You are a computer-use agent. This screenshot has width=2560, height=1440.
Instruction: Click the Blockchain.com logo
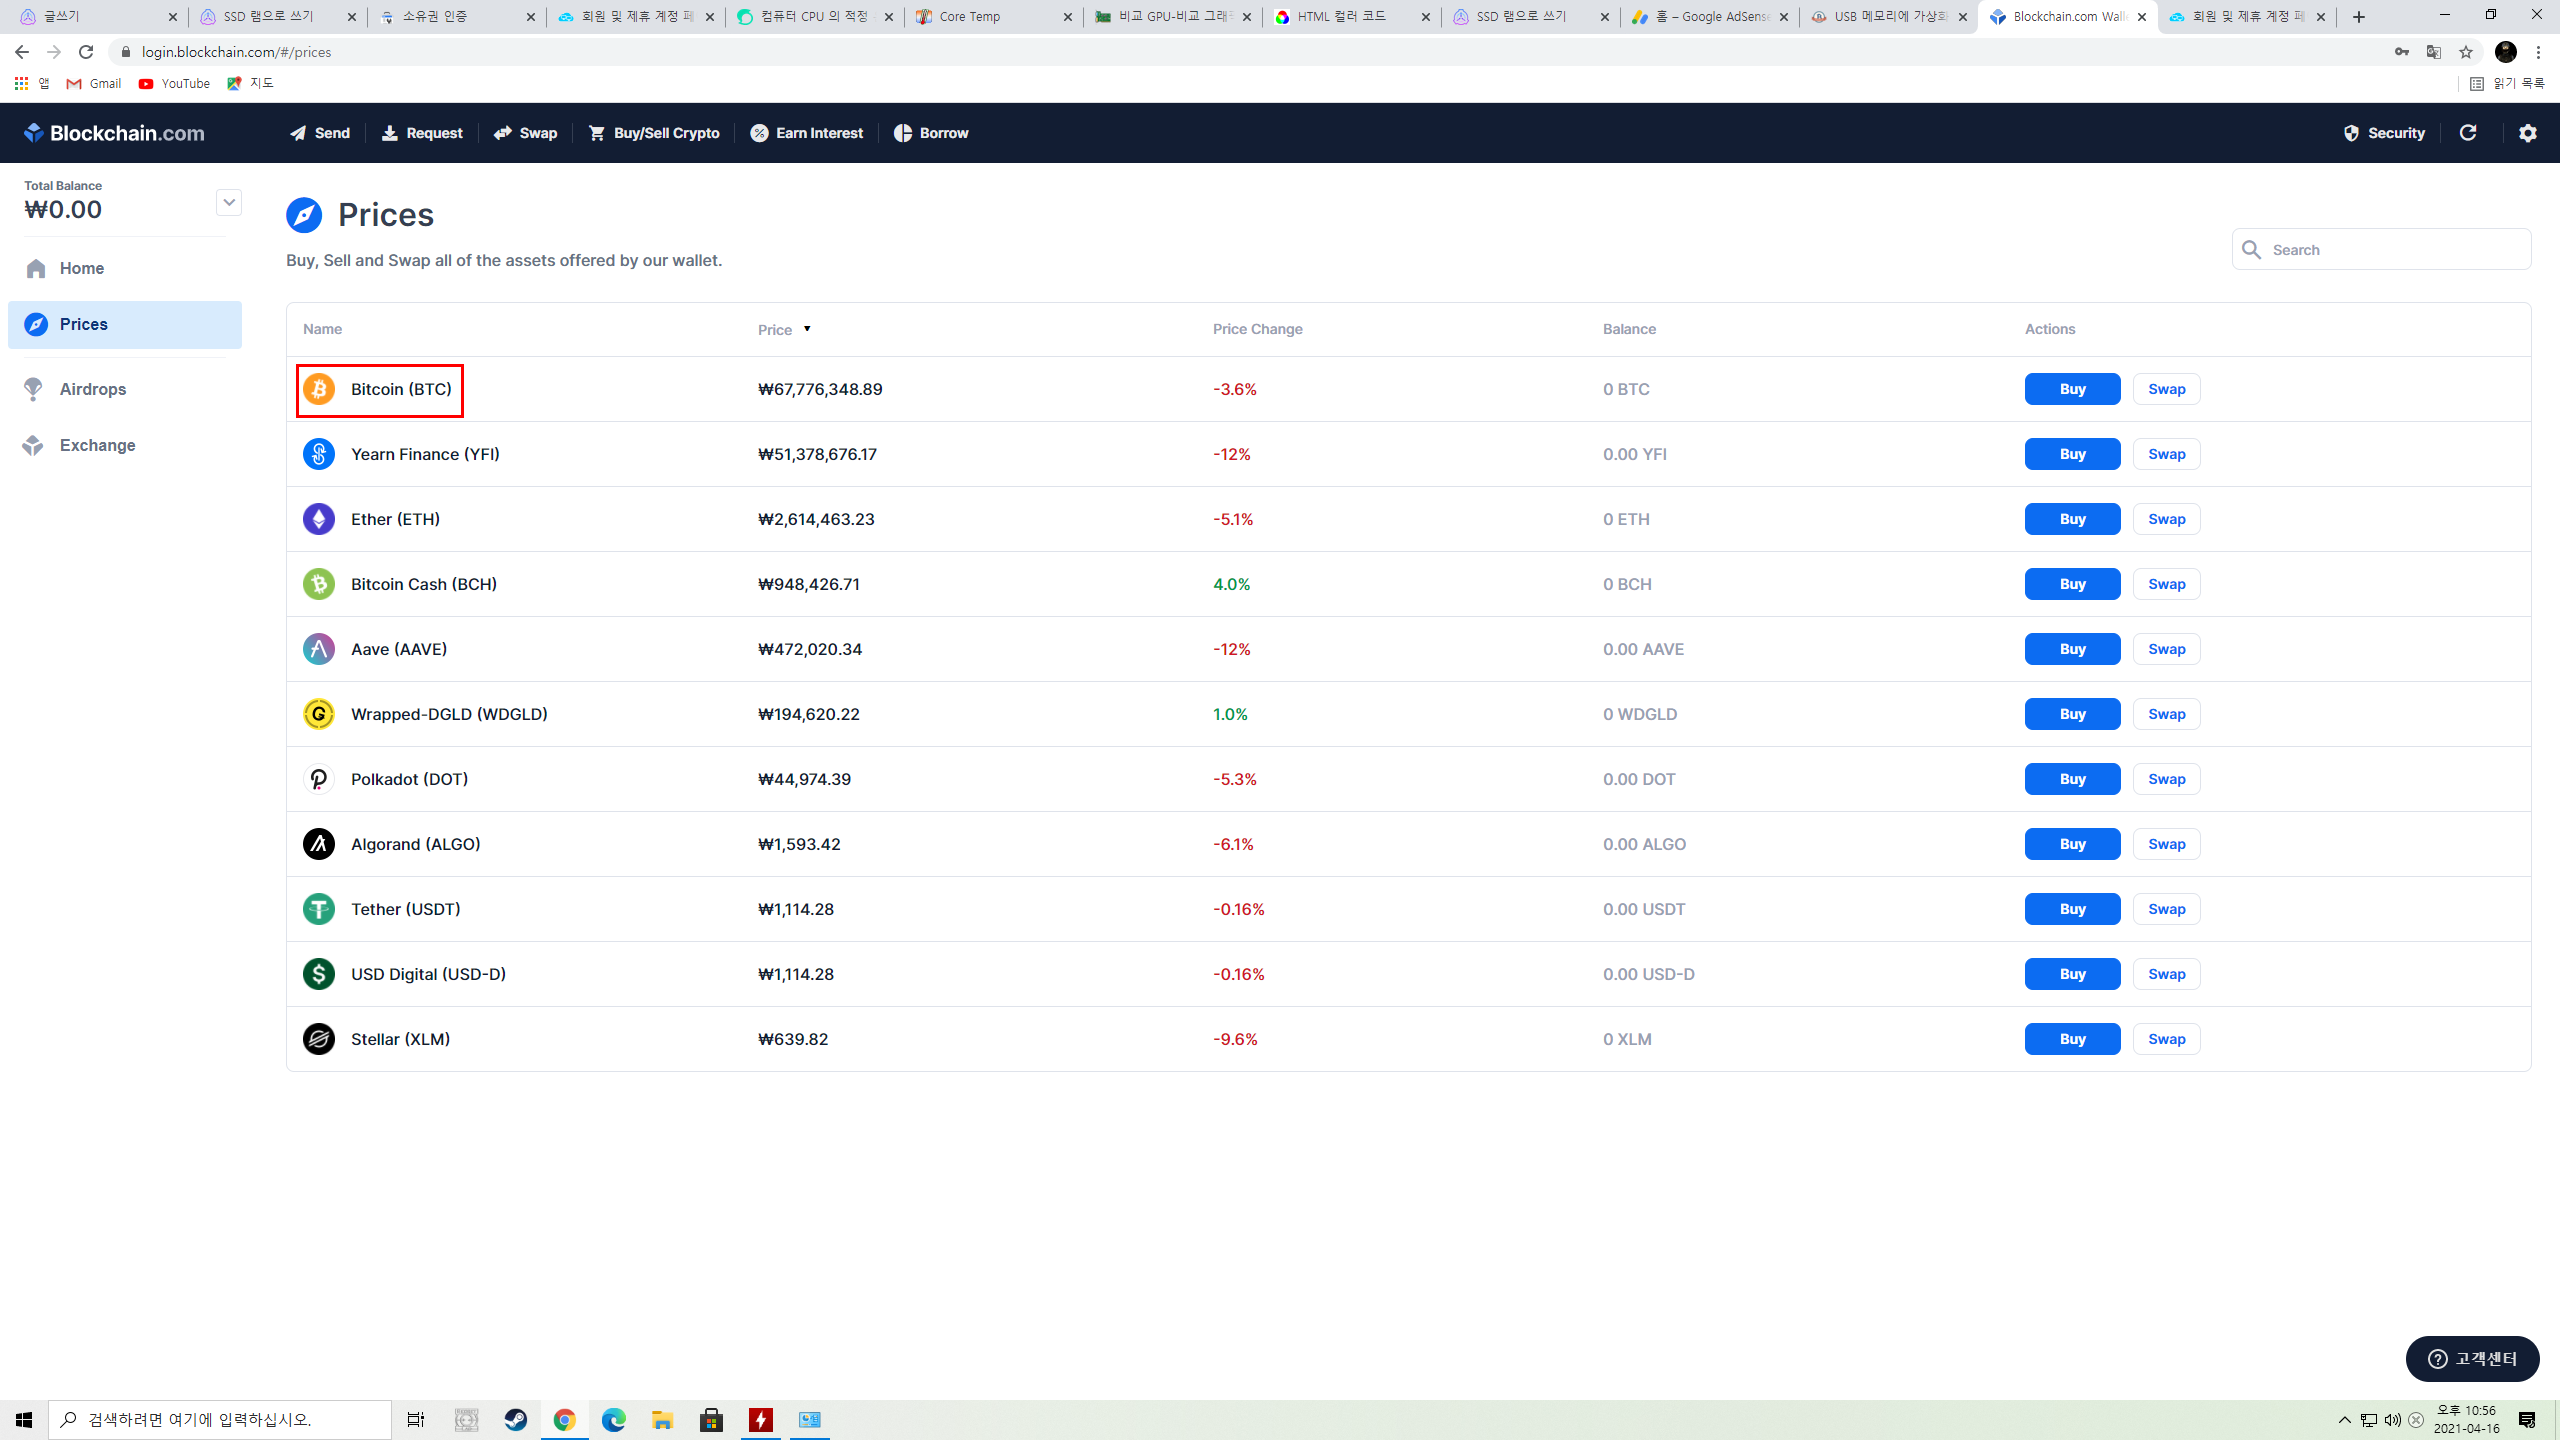click(x=114, y=133)
